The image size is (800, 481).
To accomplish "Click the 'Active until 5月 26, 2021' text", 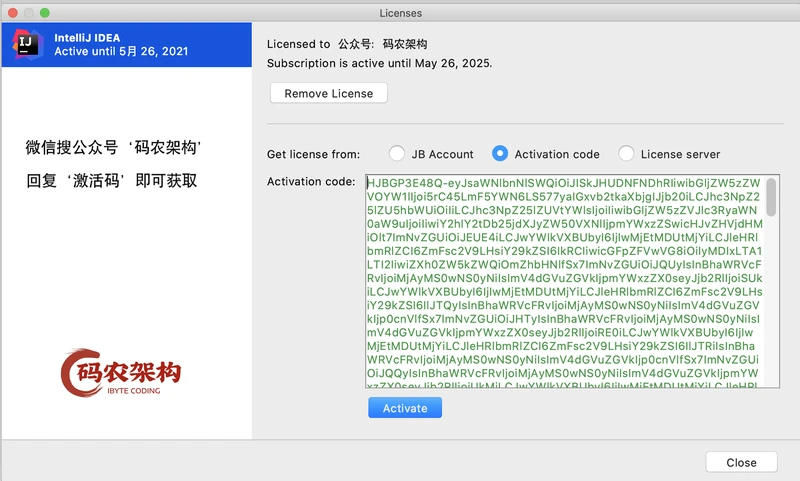I will pos(120,51).
